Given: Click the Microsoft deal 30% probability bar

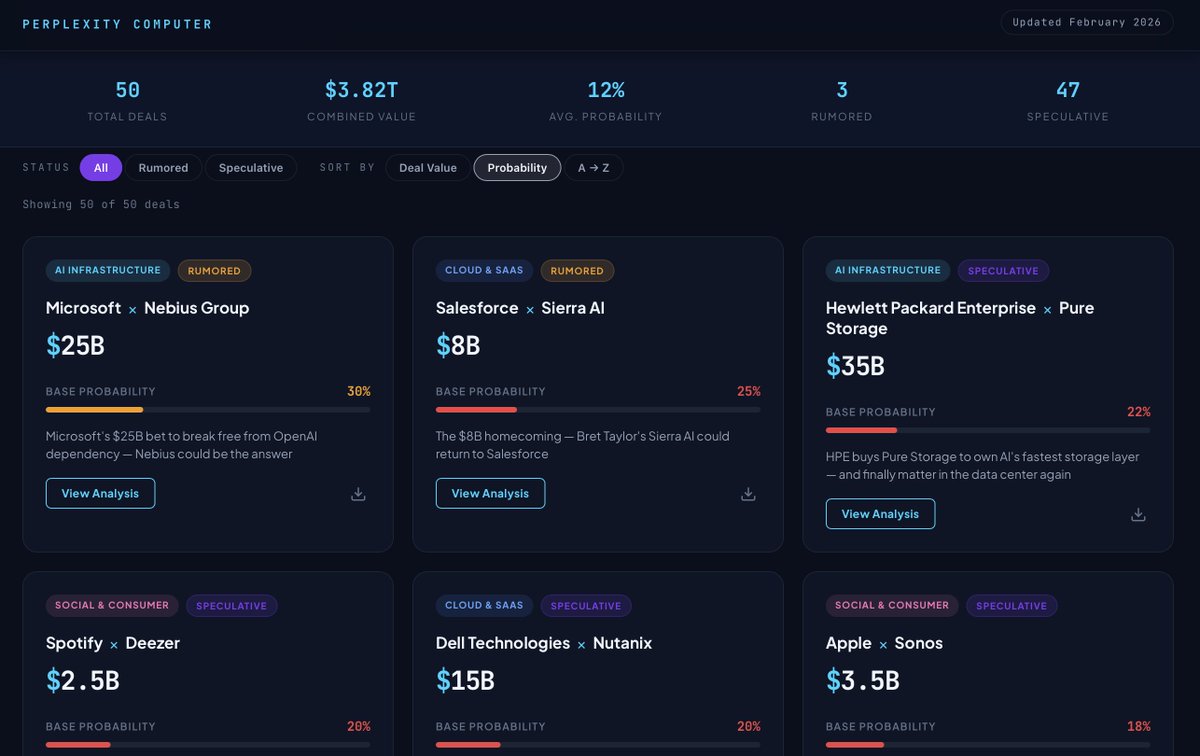Looking at the screenshot, I should (208, 410).
